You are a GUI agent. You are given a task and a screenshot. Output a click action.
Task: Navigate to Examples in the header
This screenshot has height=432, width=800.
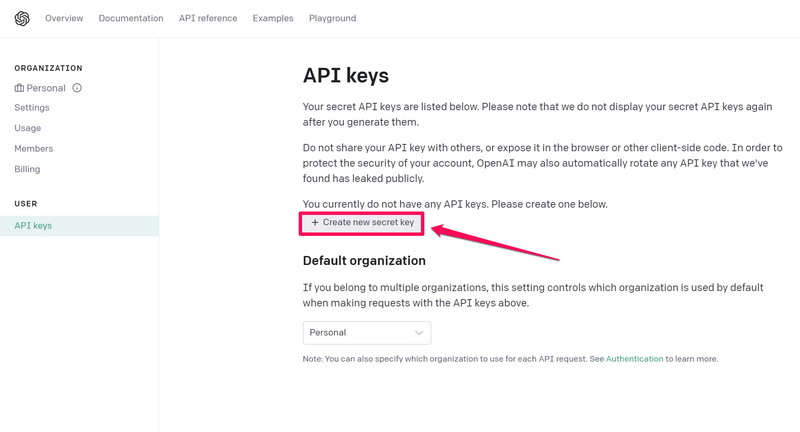click(x=273, y=18)
